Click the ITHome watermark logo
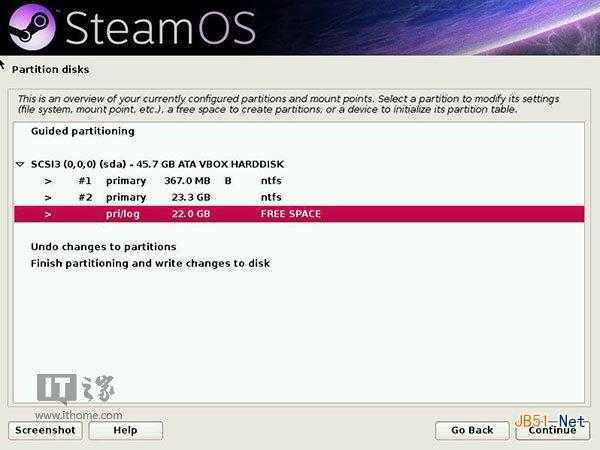 pos(76,389)
